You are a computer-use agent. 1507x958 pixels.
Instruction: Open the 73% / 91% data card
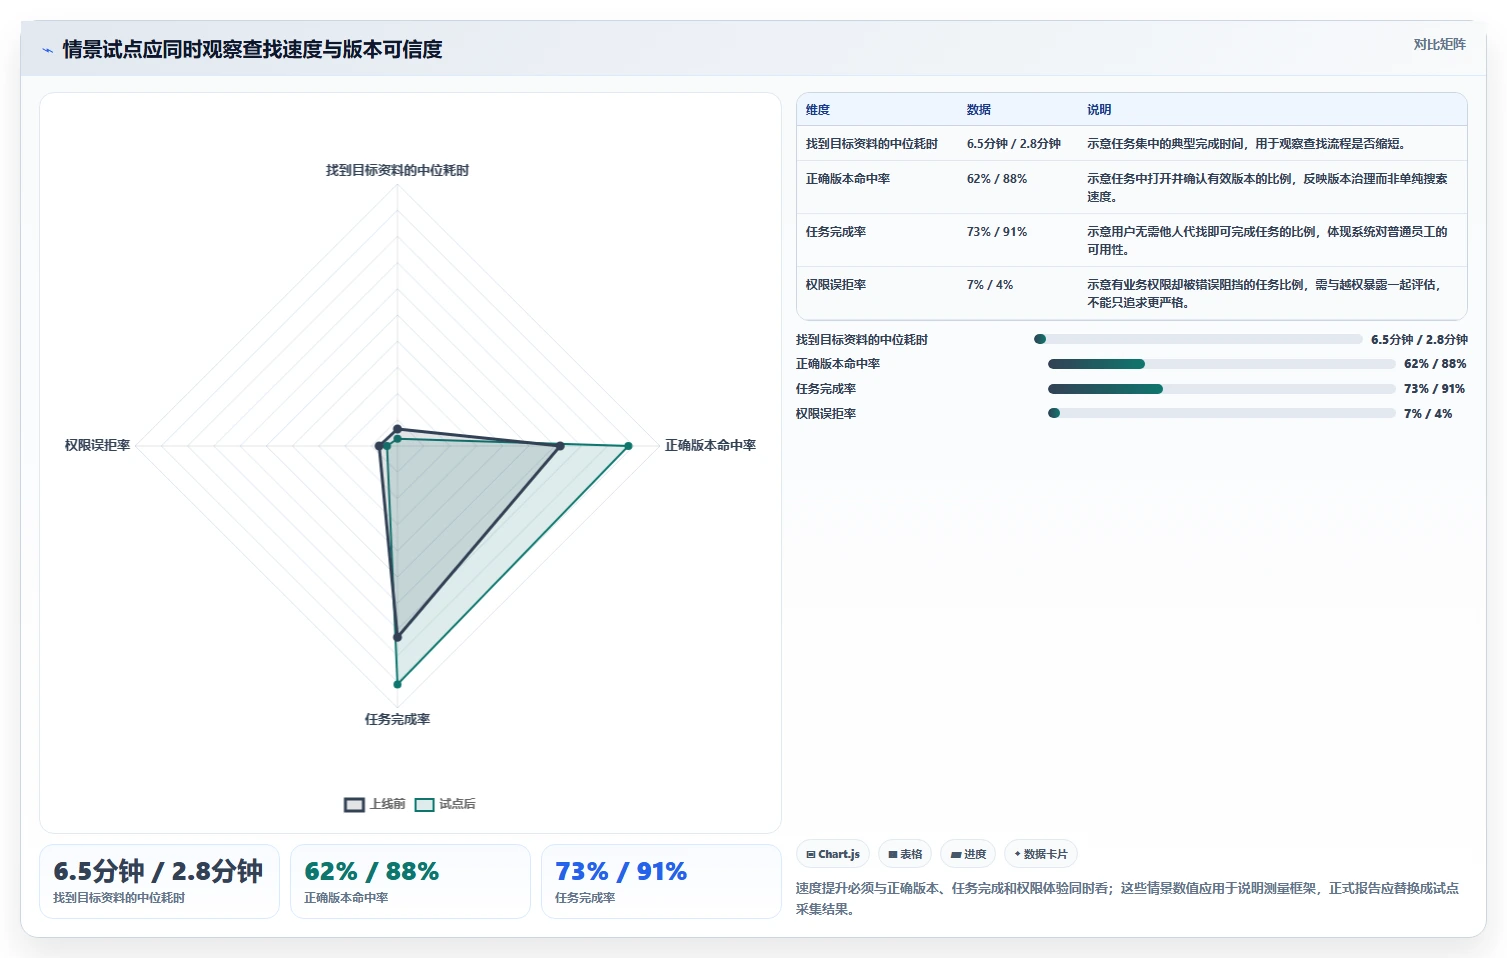661,881
